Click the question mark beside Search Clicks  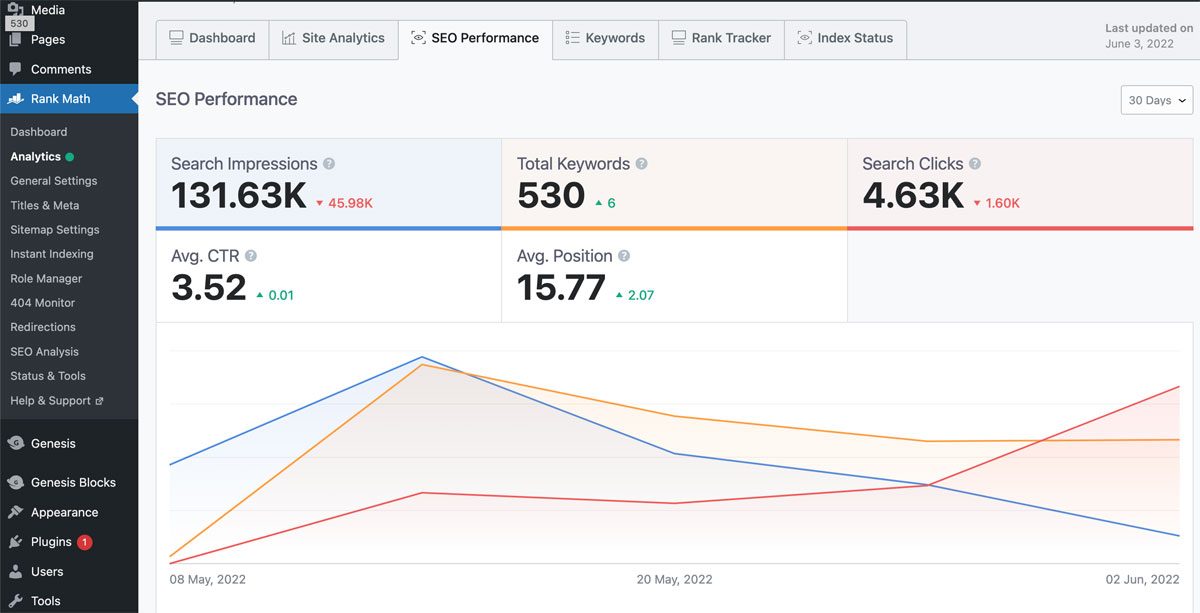coord(975,164)
